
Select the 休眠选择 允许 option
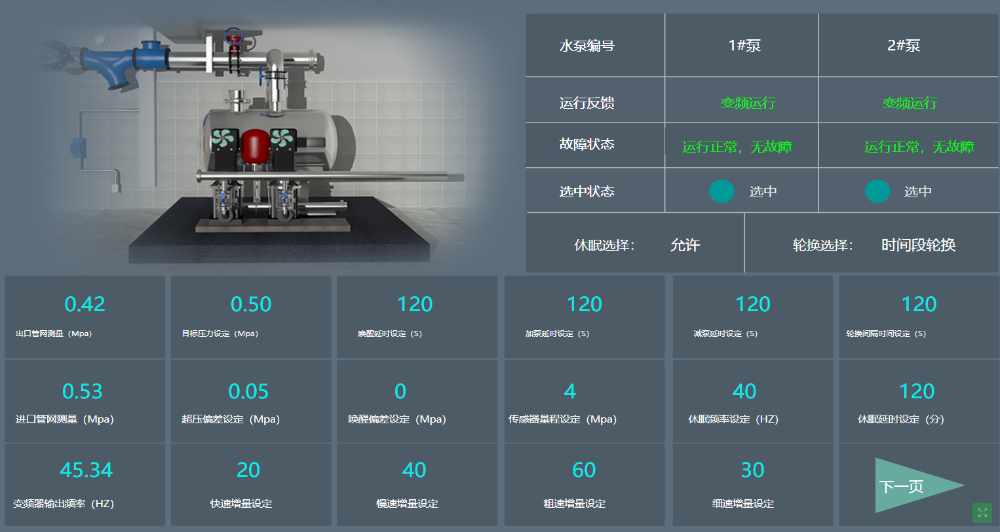(x=685, y=245)
